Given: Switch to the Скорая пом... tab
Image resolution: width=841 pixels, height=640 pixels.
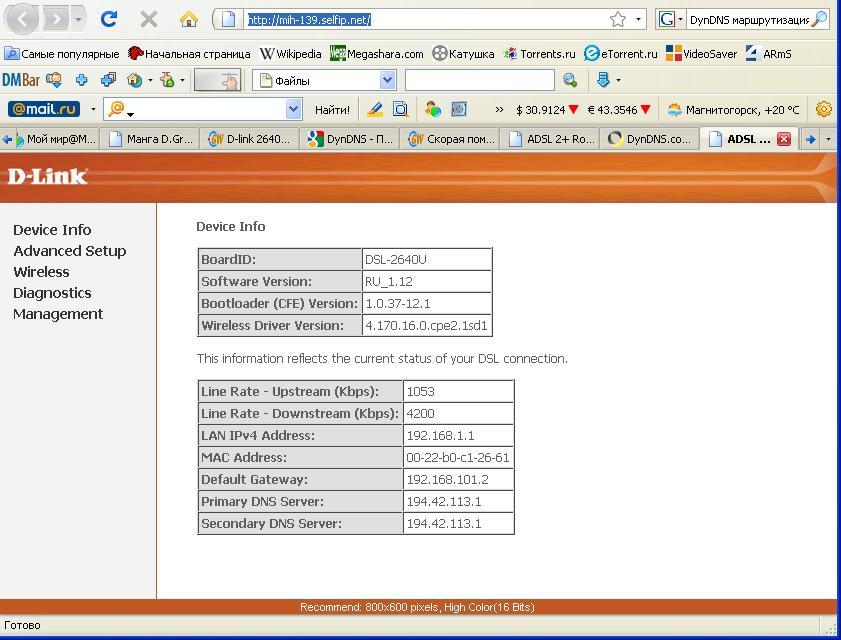Looking at the screenshot, I should (x=449, y=139).
